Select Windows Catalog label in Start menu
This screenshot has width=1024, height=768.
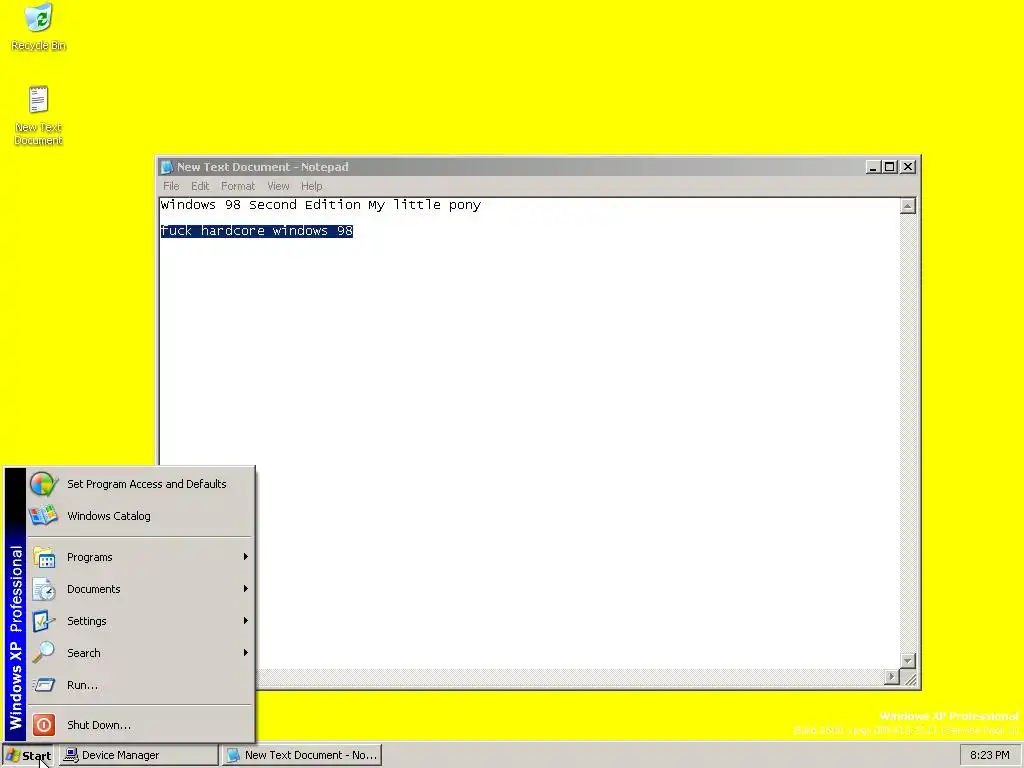(108, 516)
